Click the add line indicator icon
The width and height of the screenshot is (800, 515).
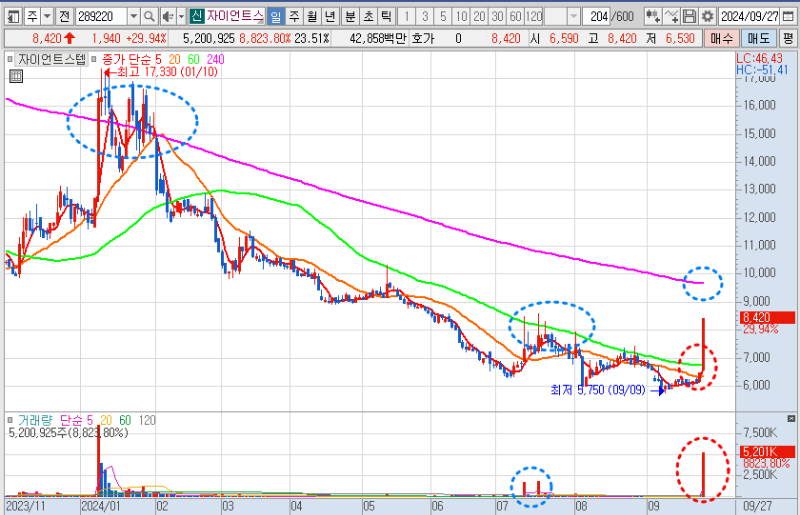pos(671,17)
